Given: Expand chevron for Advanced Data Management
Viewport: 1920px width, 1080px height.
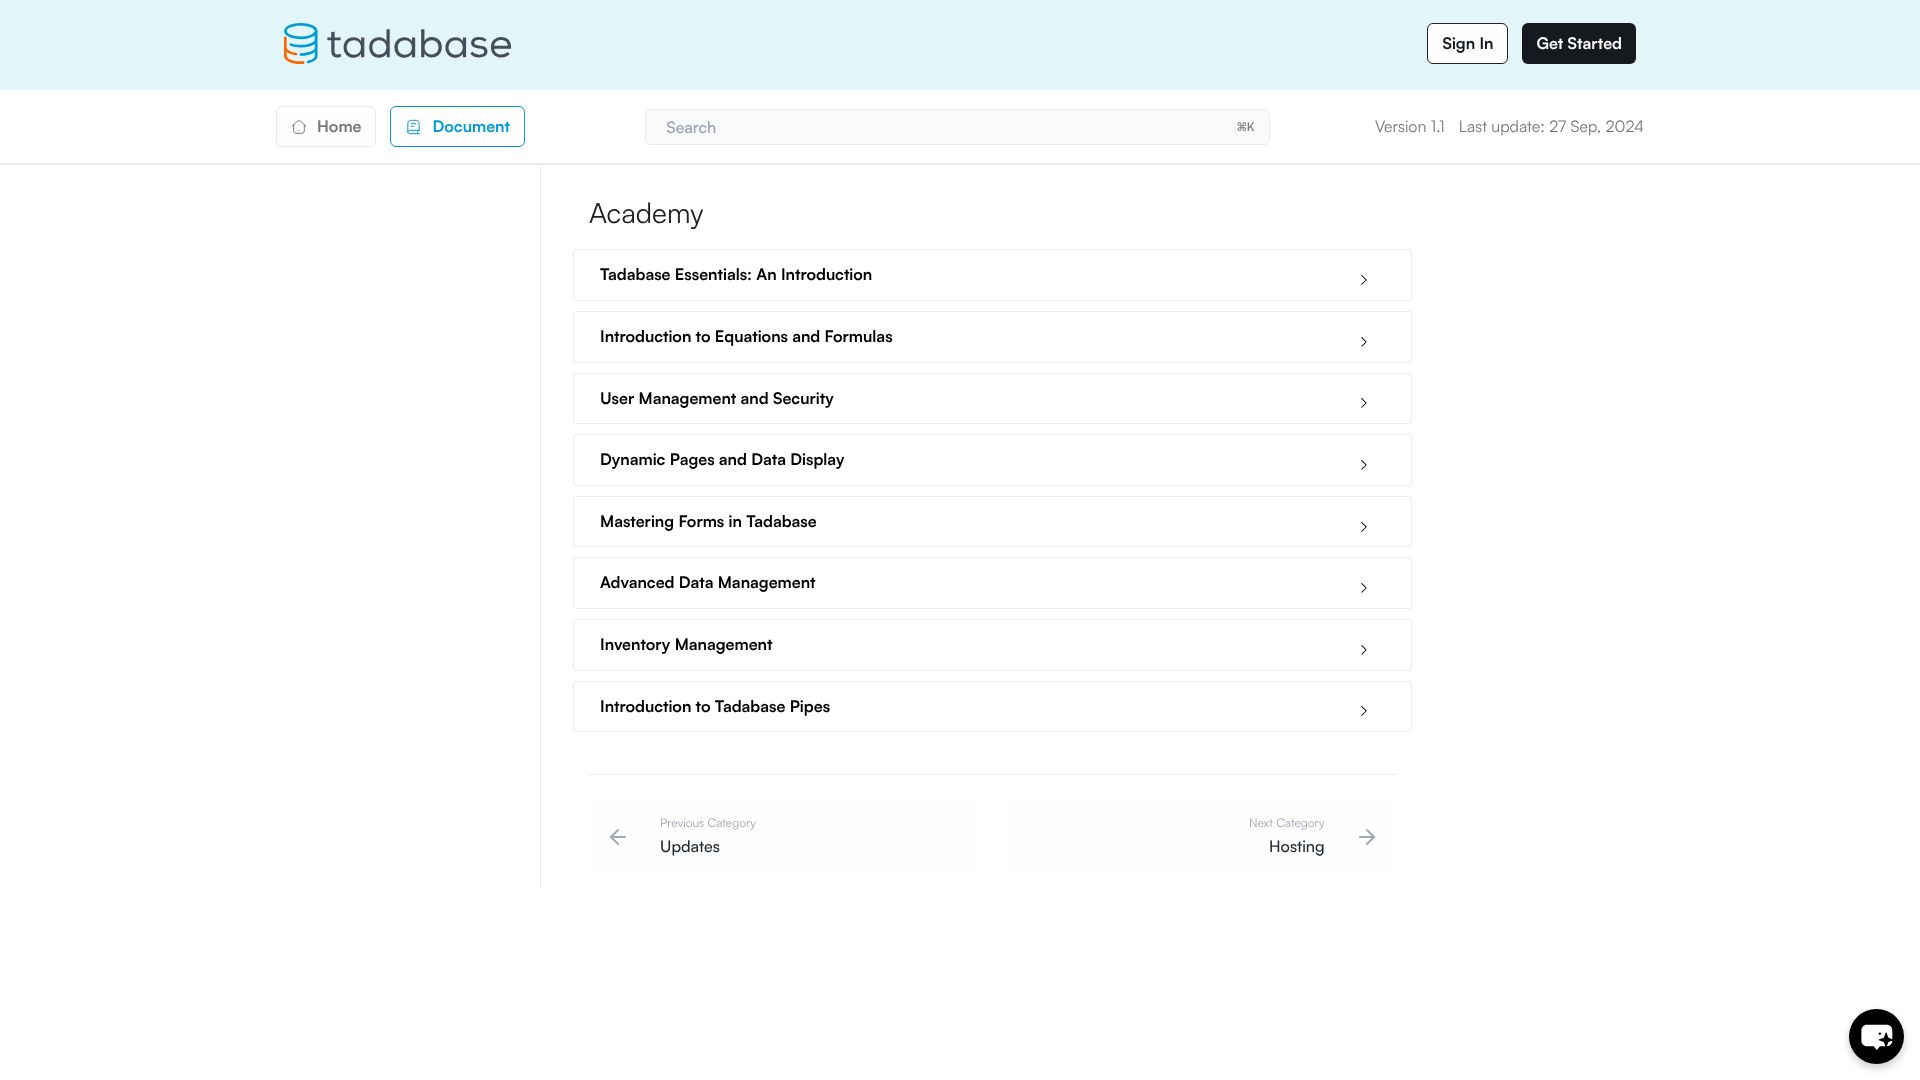Looking at the screenshot, I should (1363, 588).
